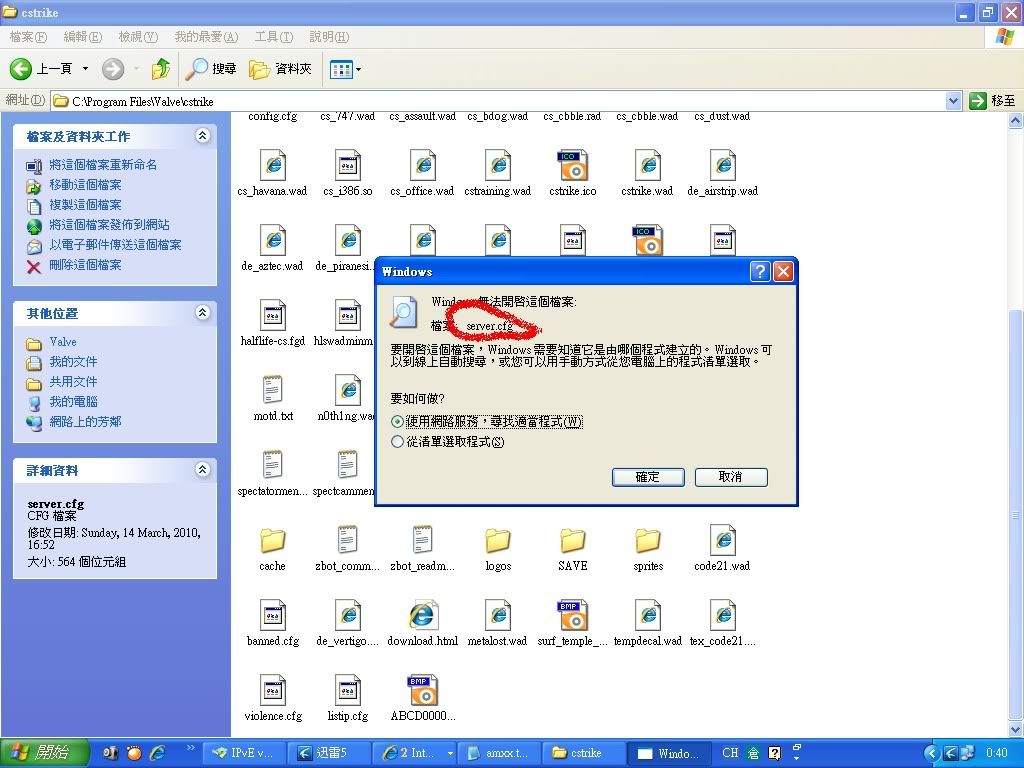Image resolution: width=1024 pixels, height=768 pixels.
Task: Select the cstrike.wad file icon
Action: (x=648, y=165)
